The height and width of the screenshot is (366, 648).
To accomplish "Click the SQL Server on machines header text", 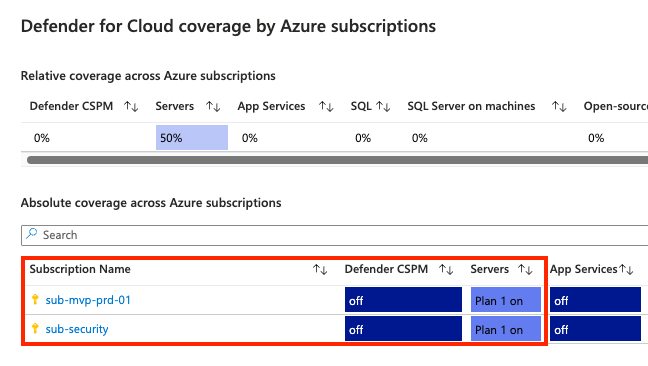I will [471, 106].
